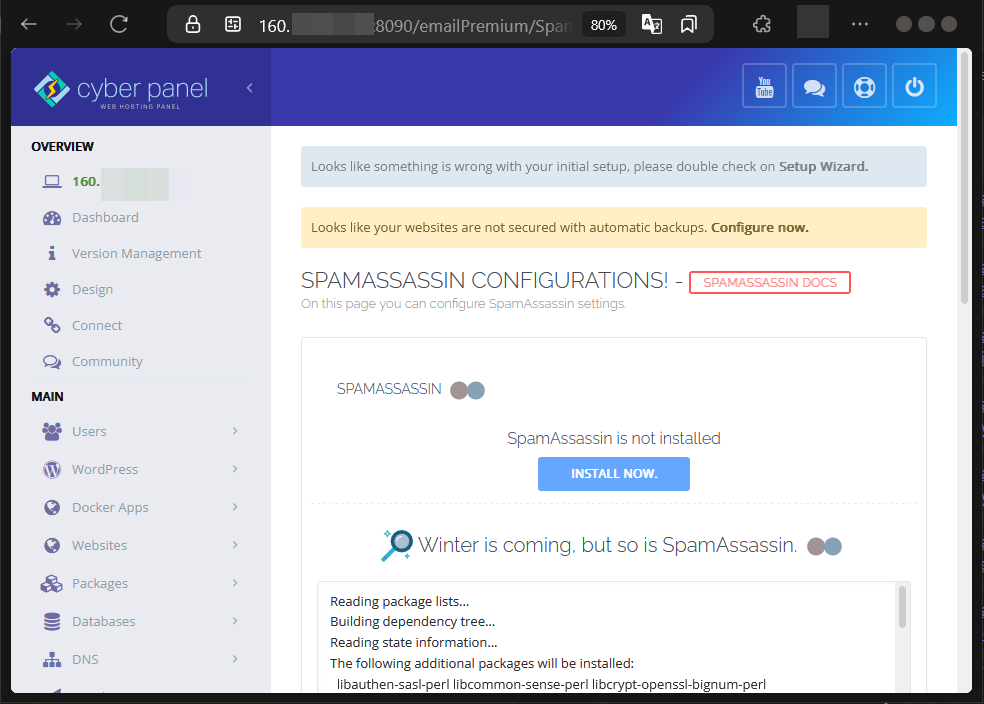This screenshot has width=984, height=704.
Task: Click the Configure now backup link
Action: coord(759,228)
